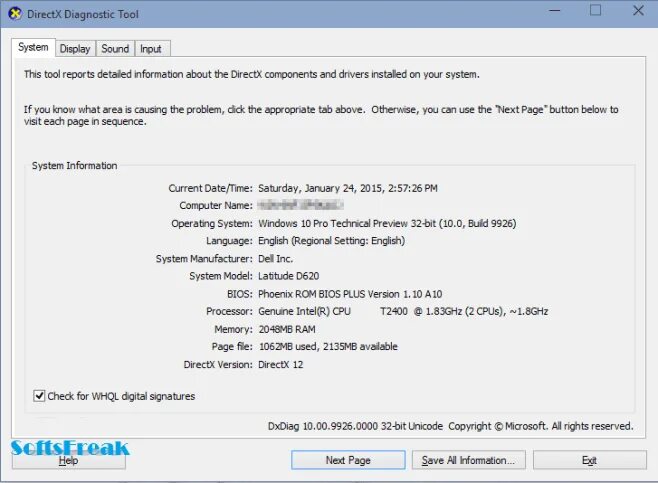Close the DirectX Diagnostic Tool window
The height and width of the screenshot is (483, 658).
point(638,10)
